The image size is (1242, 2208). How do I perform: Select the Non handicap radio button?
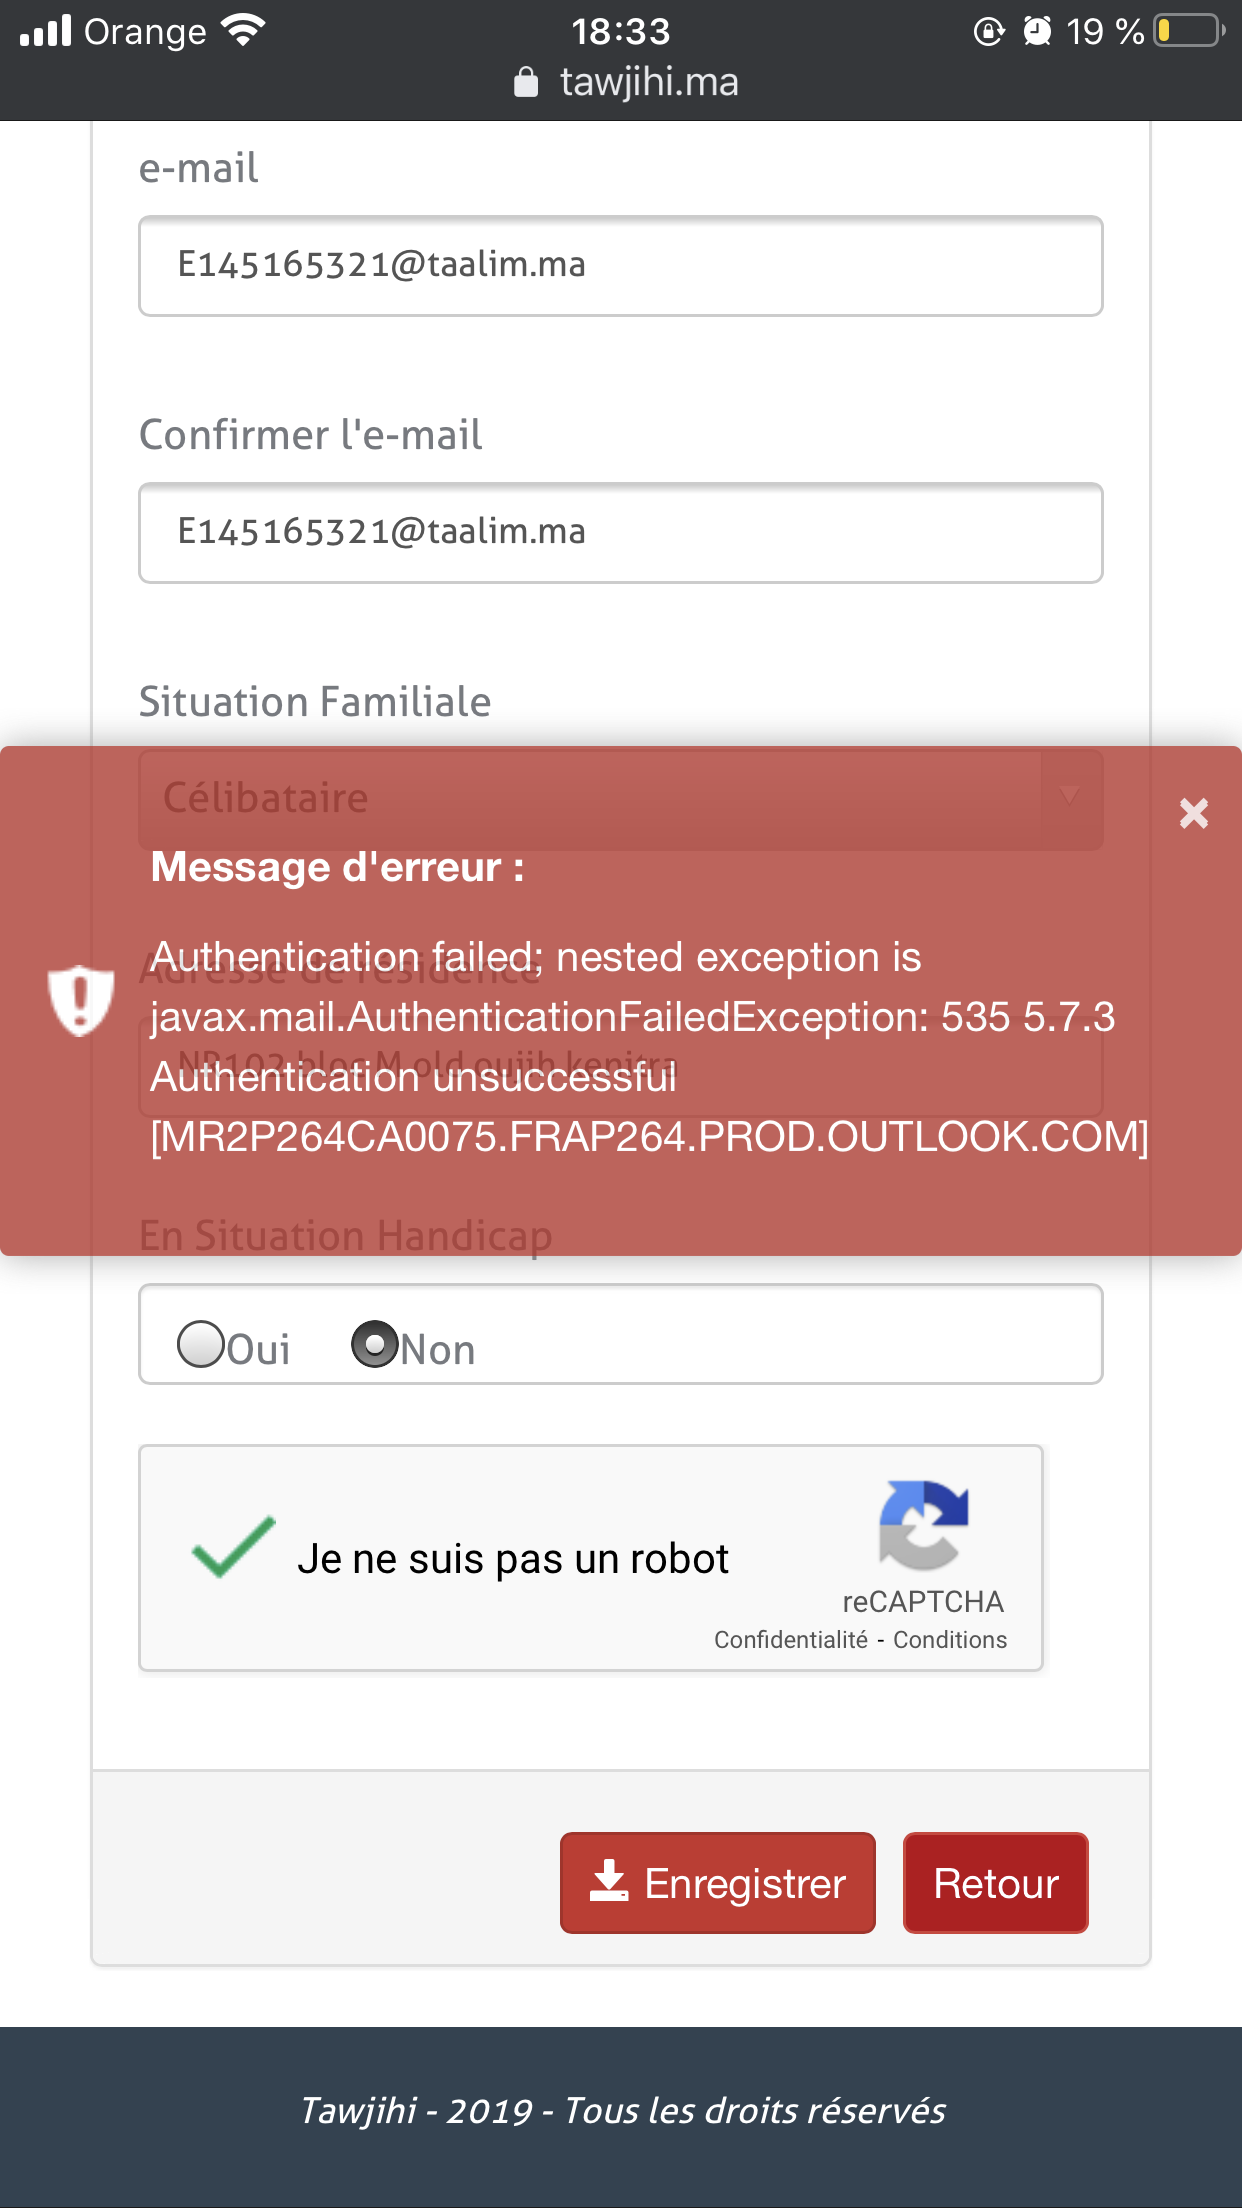click(x=375, y=1344)
